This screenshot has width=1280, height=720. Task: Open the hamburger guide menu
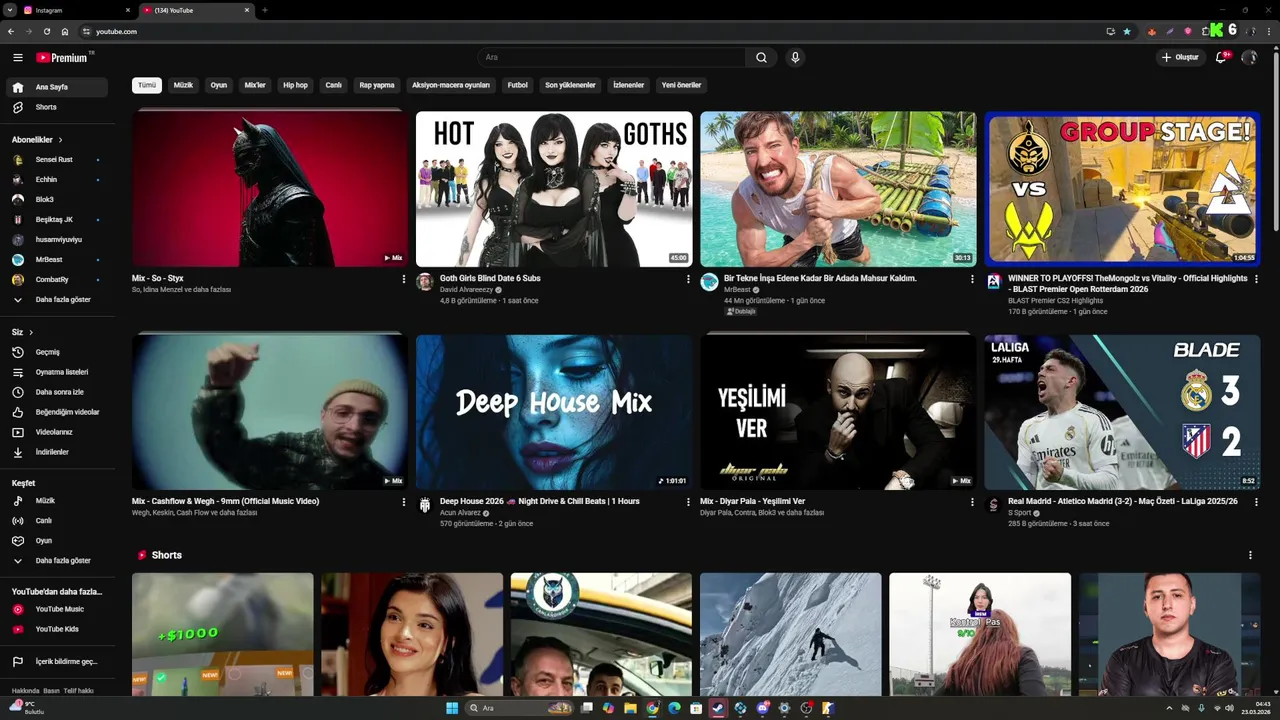click(x=18, y=58)
